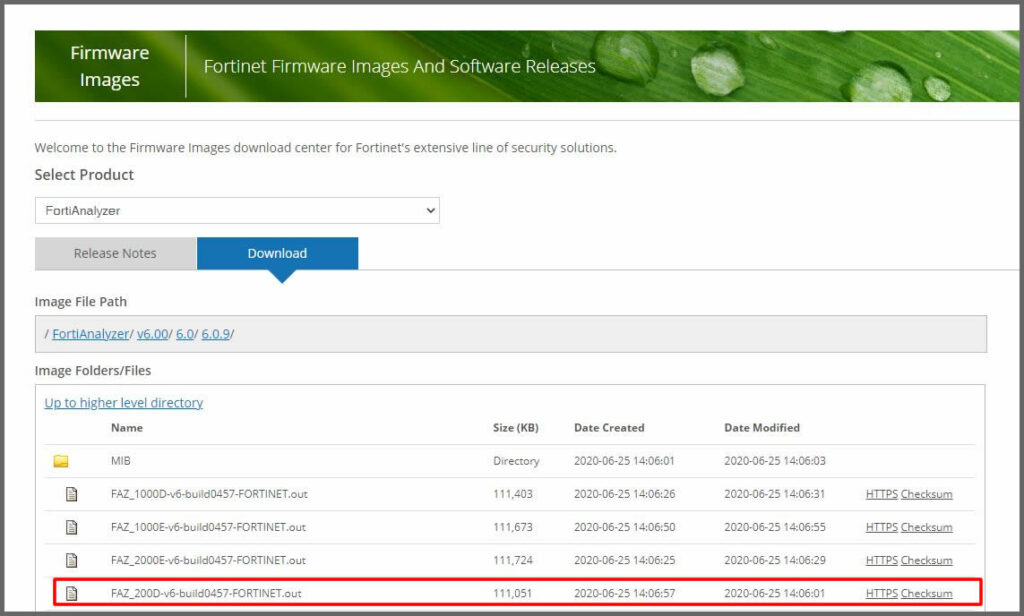Viewport: 1024px width, 616px height.
Task: Open the 6.0.9 path link
Action: pyautogui.click(x=216, y=334)
